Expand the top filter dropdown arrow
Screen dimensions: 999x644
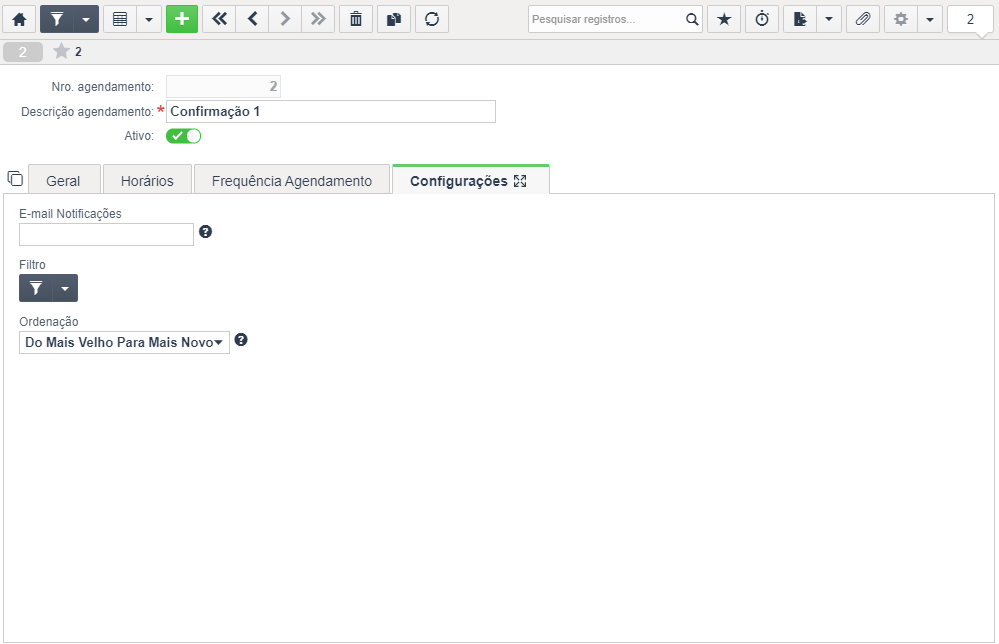[86, 19]
